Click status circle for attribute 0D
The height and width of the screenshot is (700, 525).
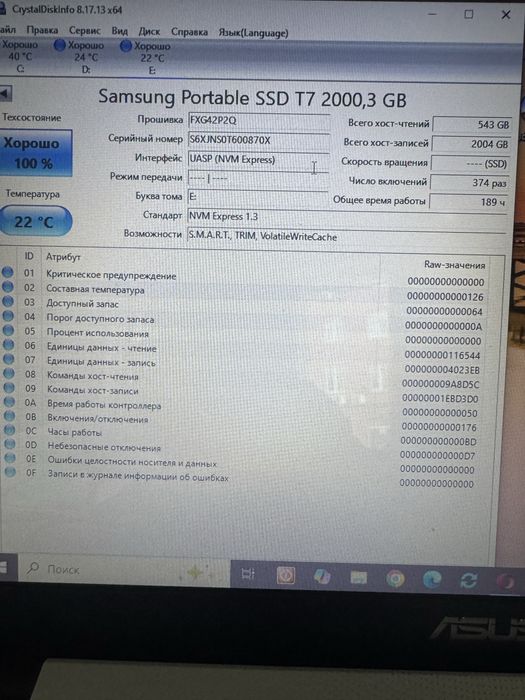point(10,444)
